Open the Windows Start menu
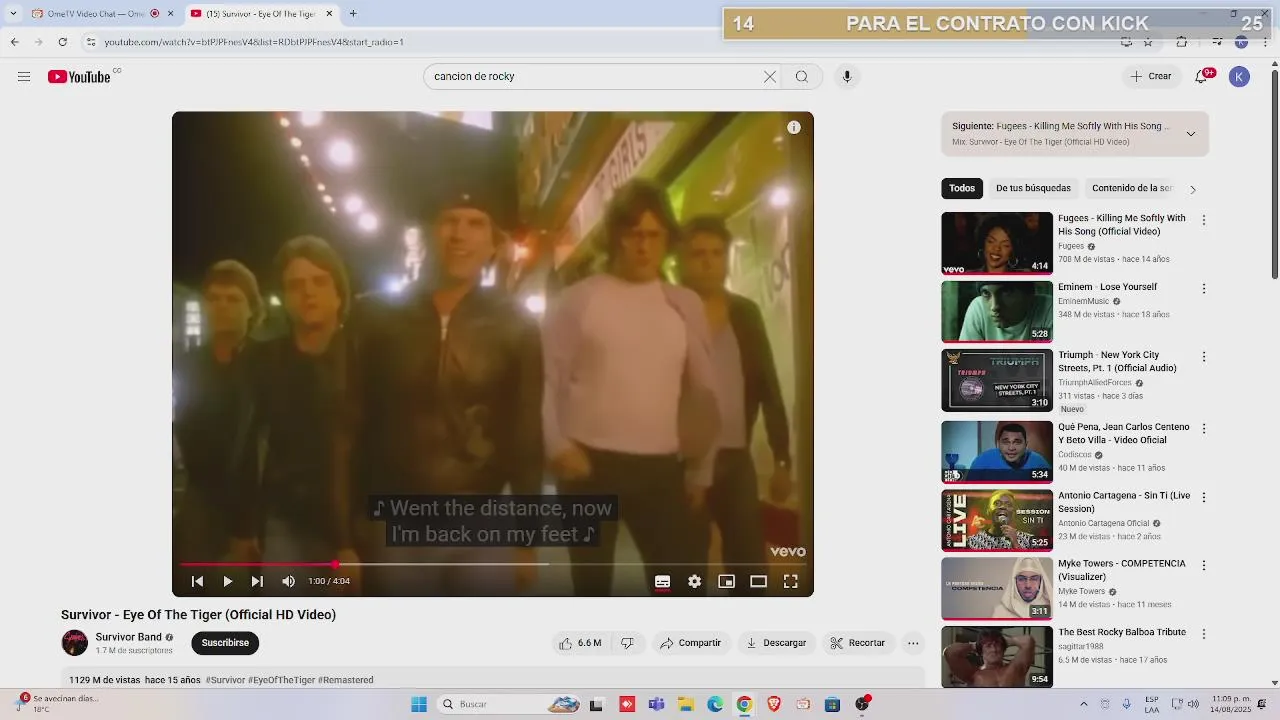The height and width of the screenshot is (720, 1280). click(x=419, y=705)
